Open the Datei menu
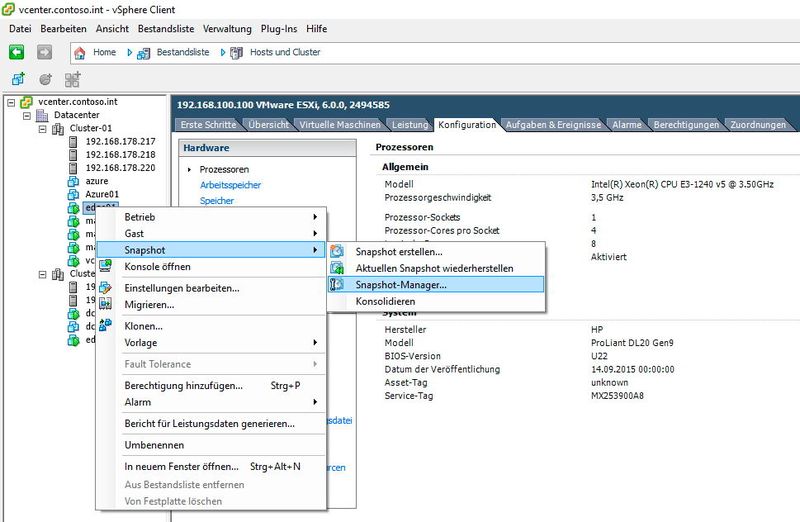This screenshot has width=800, height=522. coord(20,29)
